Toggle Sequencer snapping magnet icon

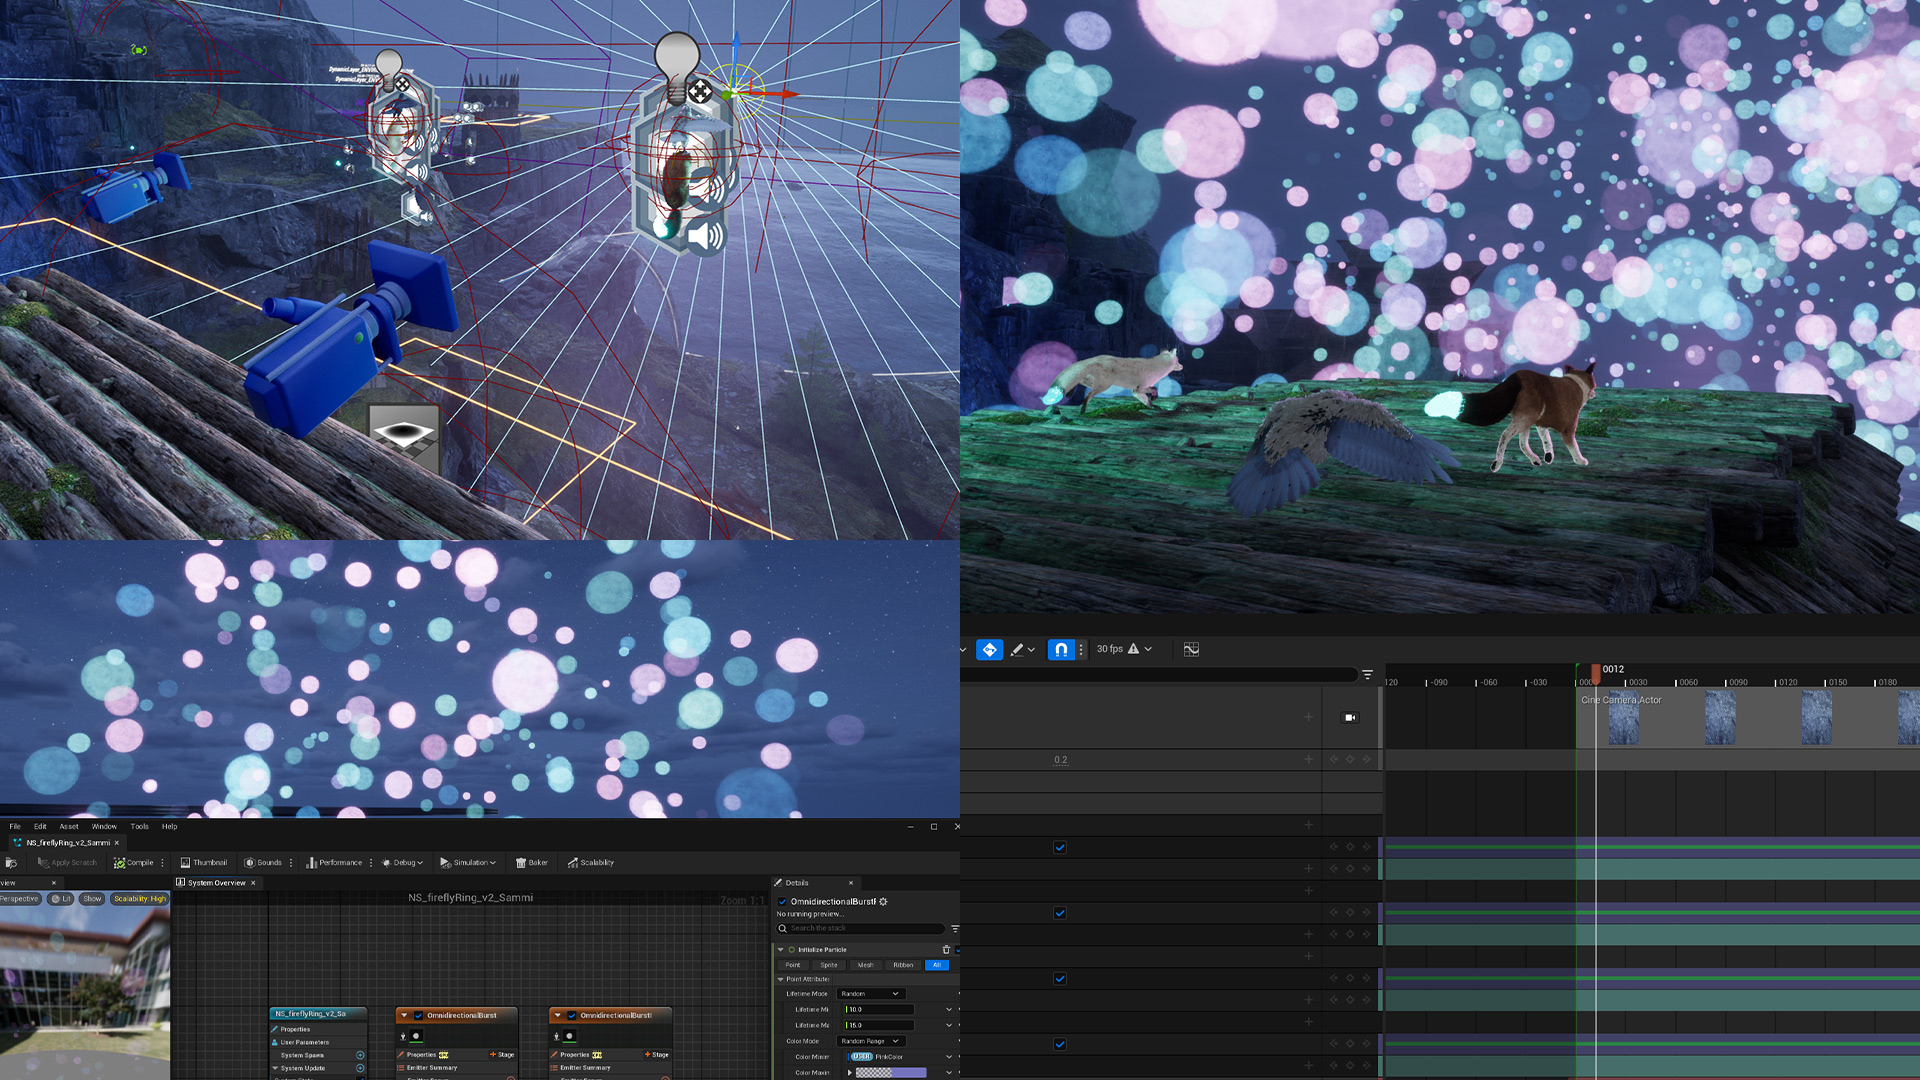1061,649
